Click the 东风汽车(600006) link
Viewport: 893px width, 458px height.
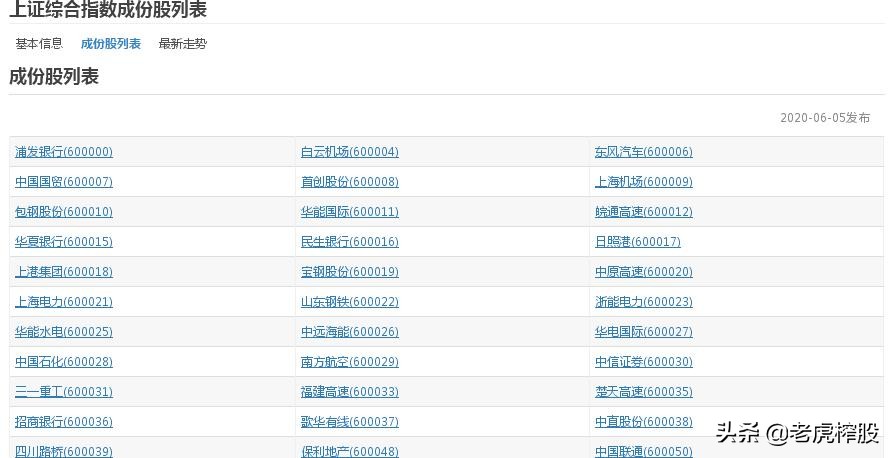tap(644, 152)
